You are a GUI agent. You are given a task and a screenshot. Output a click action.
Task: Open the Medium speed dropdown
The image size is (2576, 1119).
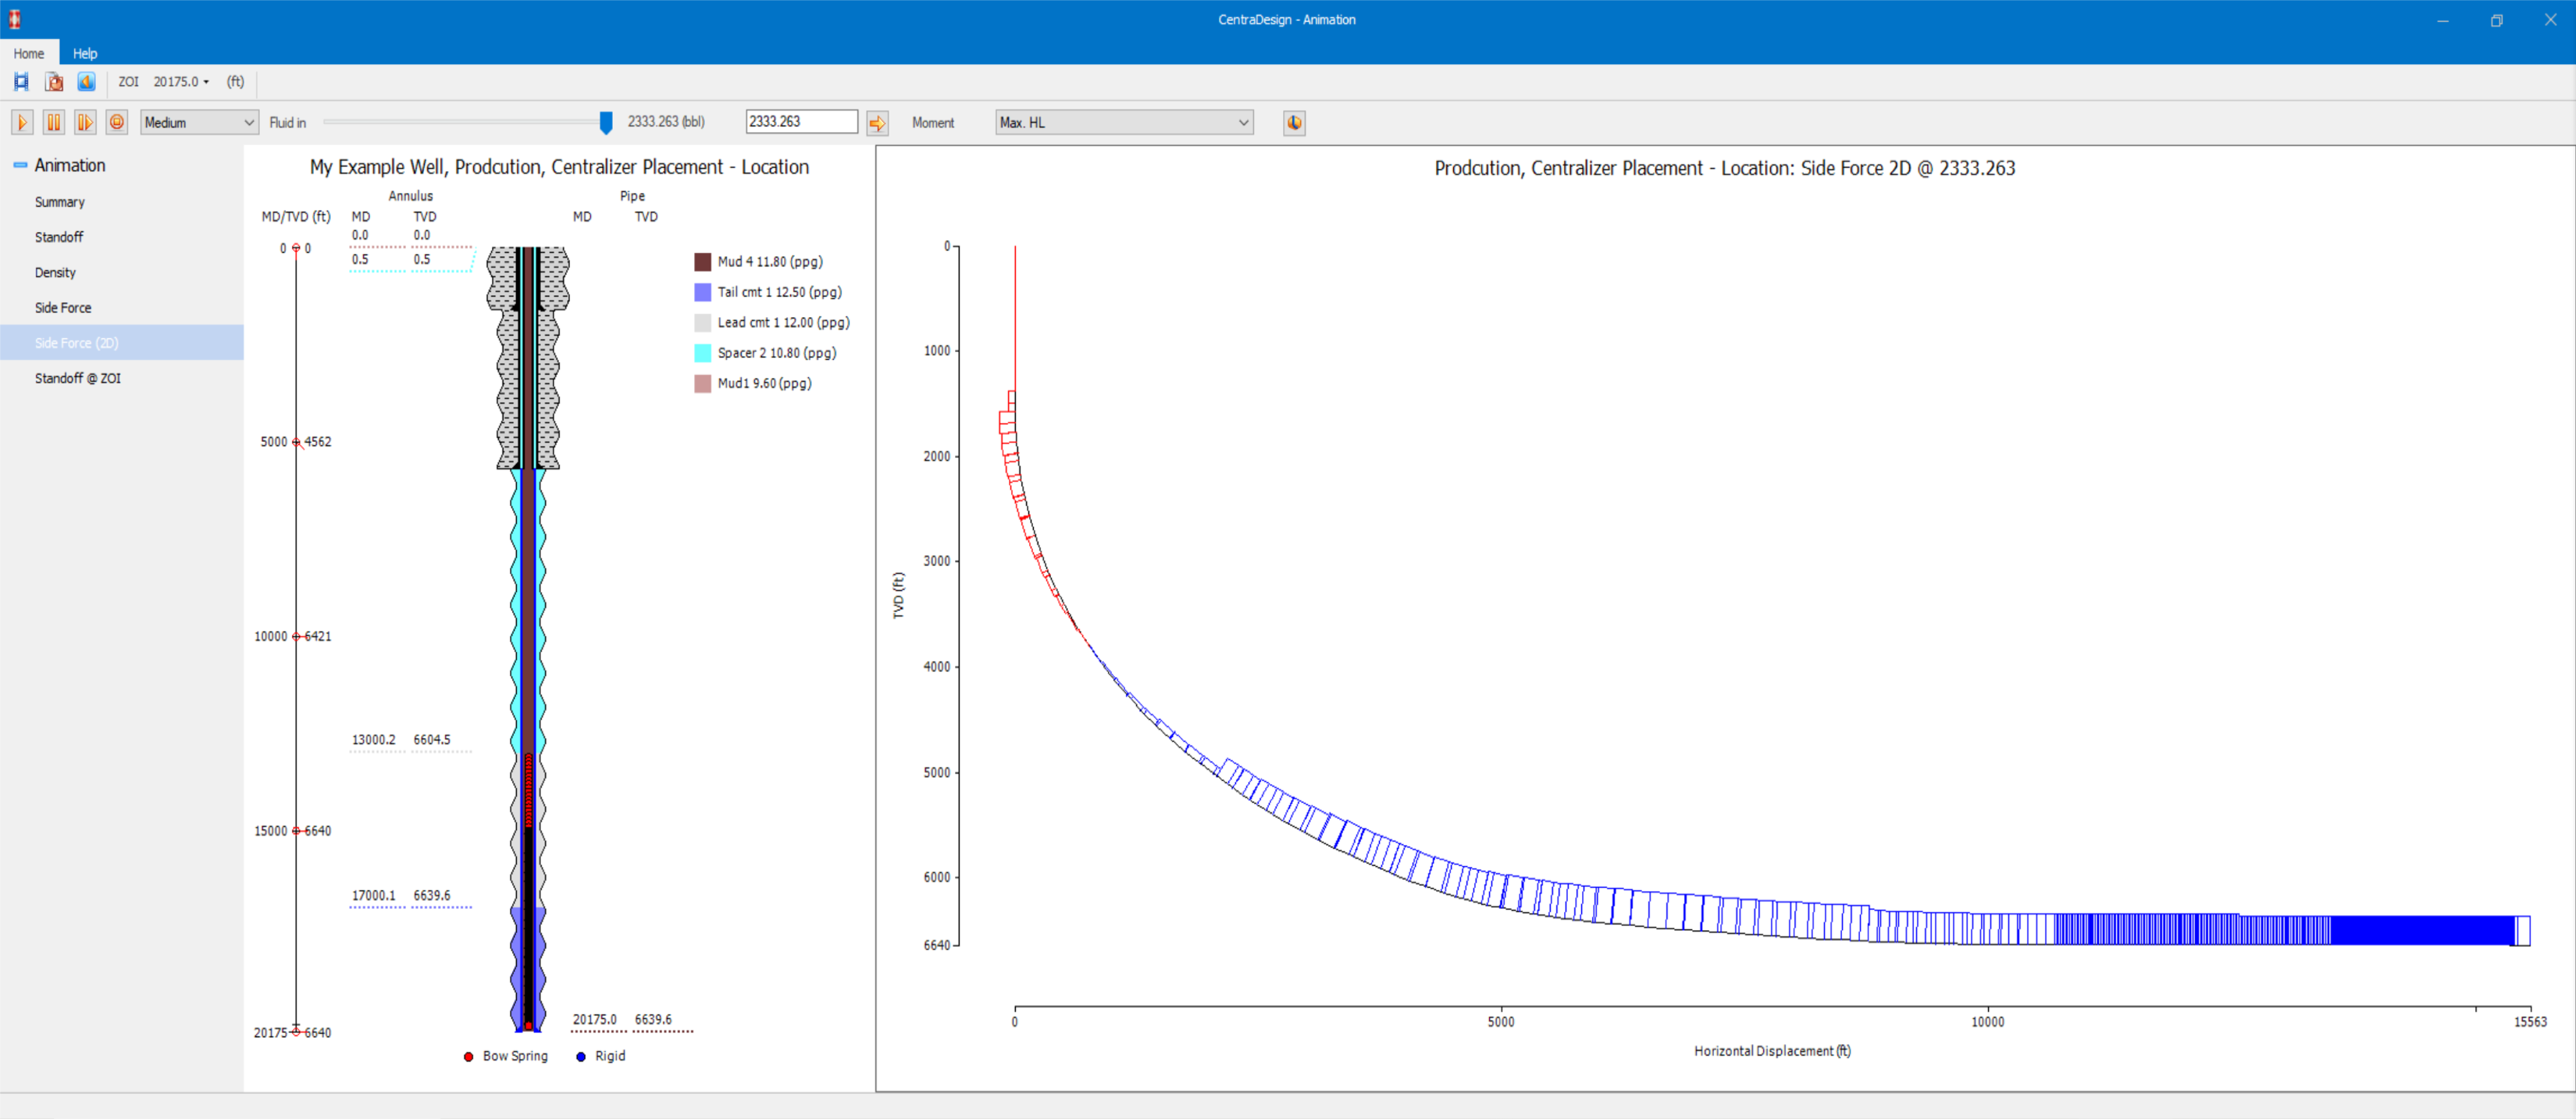click(199, 122)
